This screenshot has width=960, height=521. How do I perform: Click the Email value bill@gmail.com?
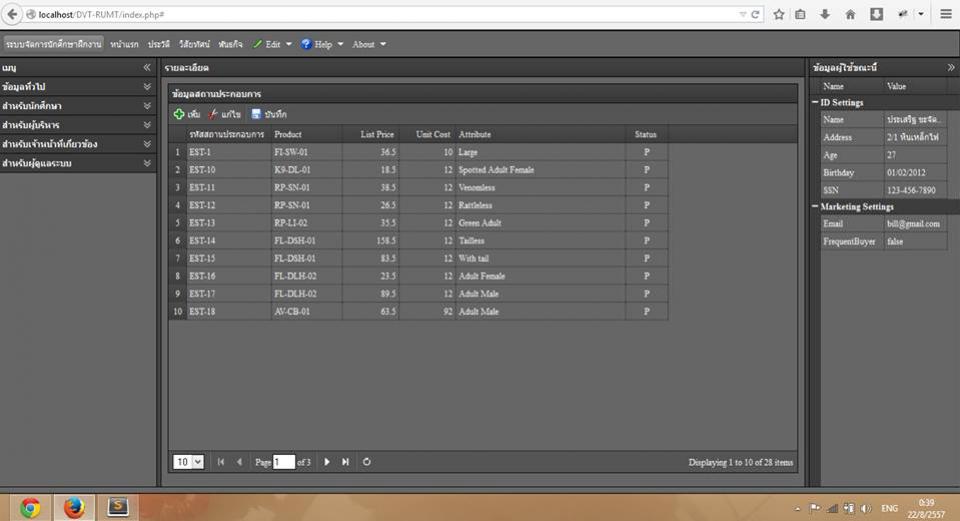pos(913,223)
